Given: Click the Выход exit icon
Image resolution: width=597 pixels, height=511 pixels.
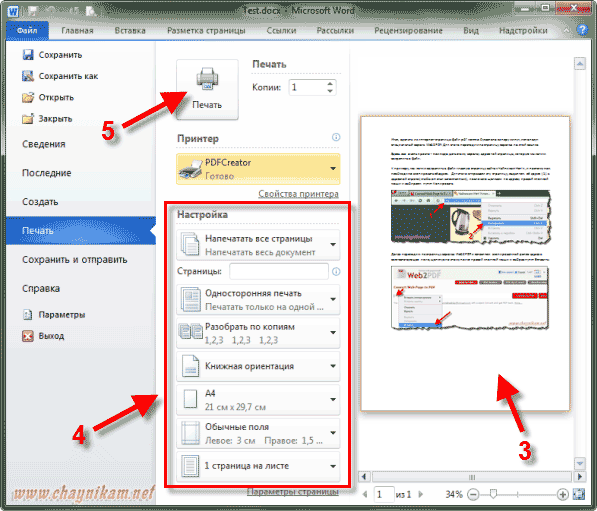Looking at the screenshot, I should (28, 336).
